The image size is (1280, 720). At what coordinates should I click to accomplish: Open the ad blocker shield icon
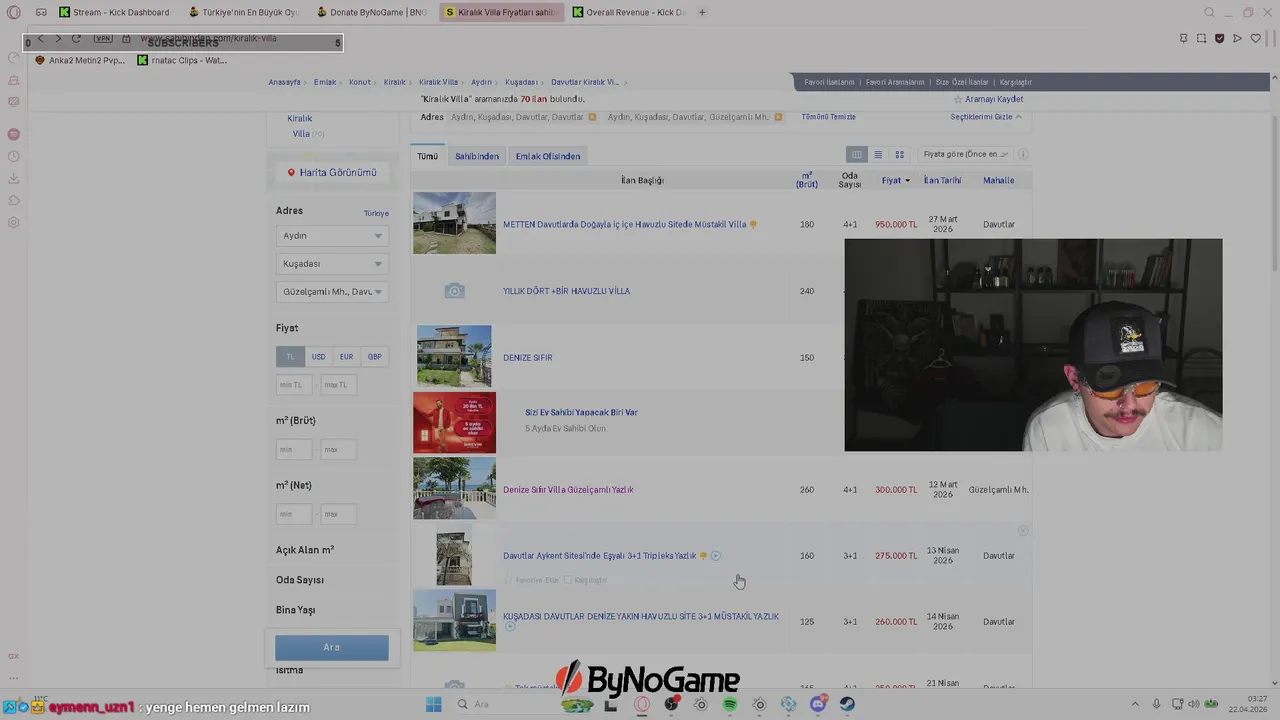tap(1219, 38)
